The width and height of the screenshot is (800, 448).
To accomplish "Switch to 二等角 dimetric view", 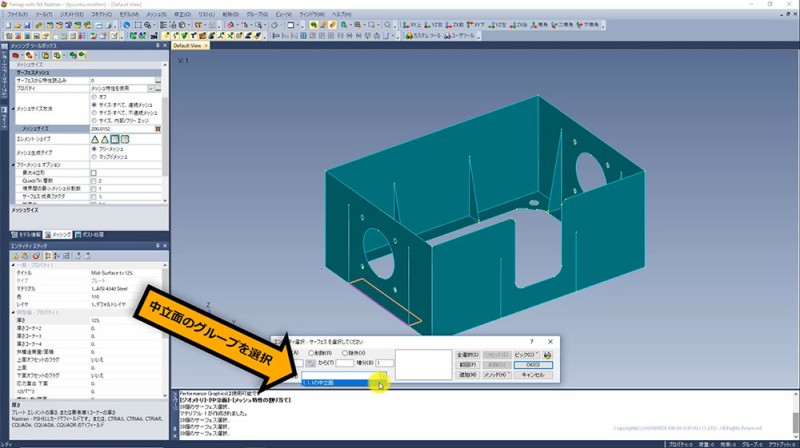I will pos(563,25).
